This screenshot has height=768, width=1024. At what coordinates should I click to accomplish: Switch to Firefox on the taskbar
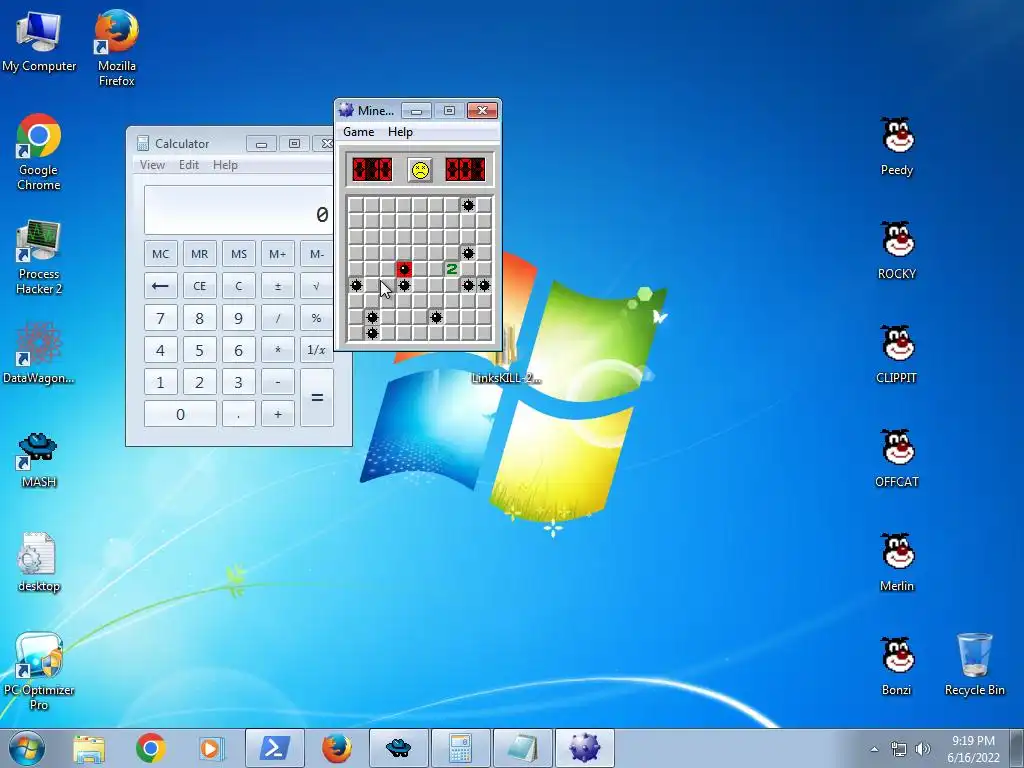pos(336,748)
